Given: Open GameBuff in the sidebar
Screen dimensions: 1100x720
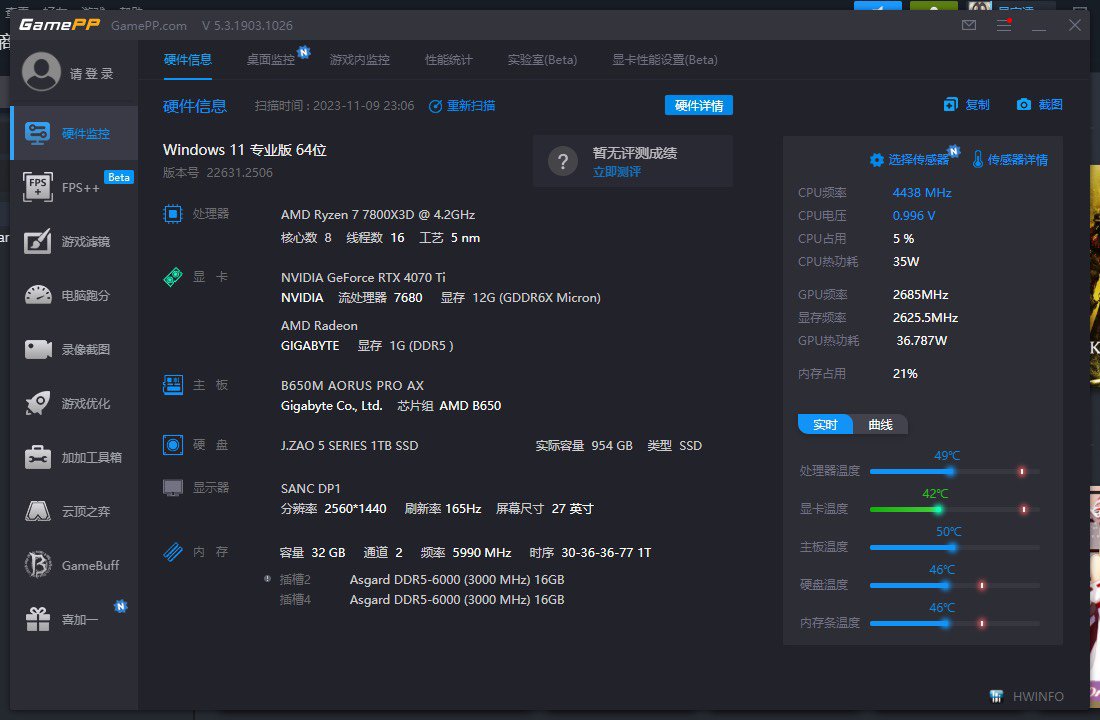Looking at the screenshot, I should pos(74,566).
